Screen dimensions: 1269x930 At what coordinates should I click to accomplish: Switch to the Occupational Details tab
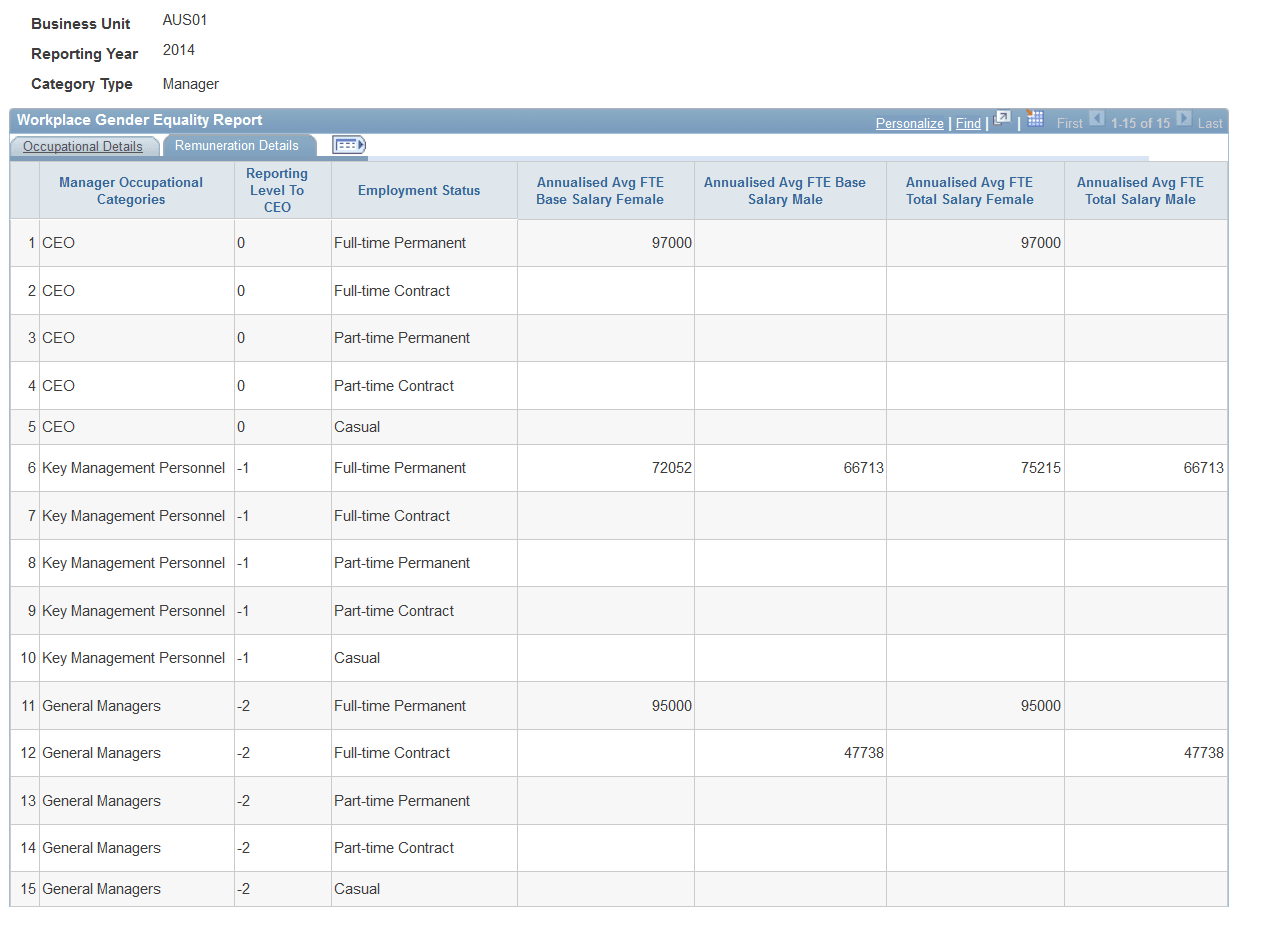click(x=84, y=145)
